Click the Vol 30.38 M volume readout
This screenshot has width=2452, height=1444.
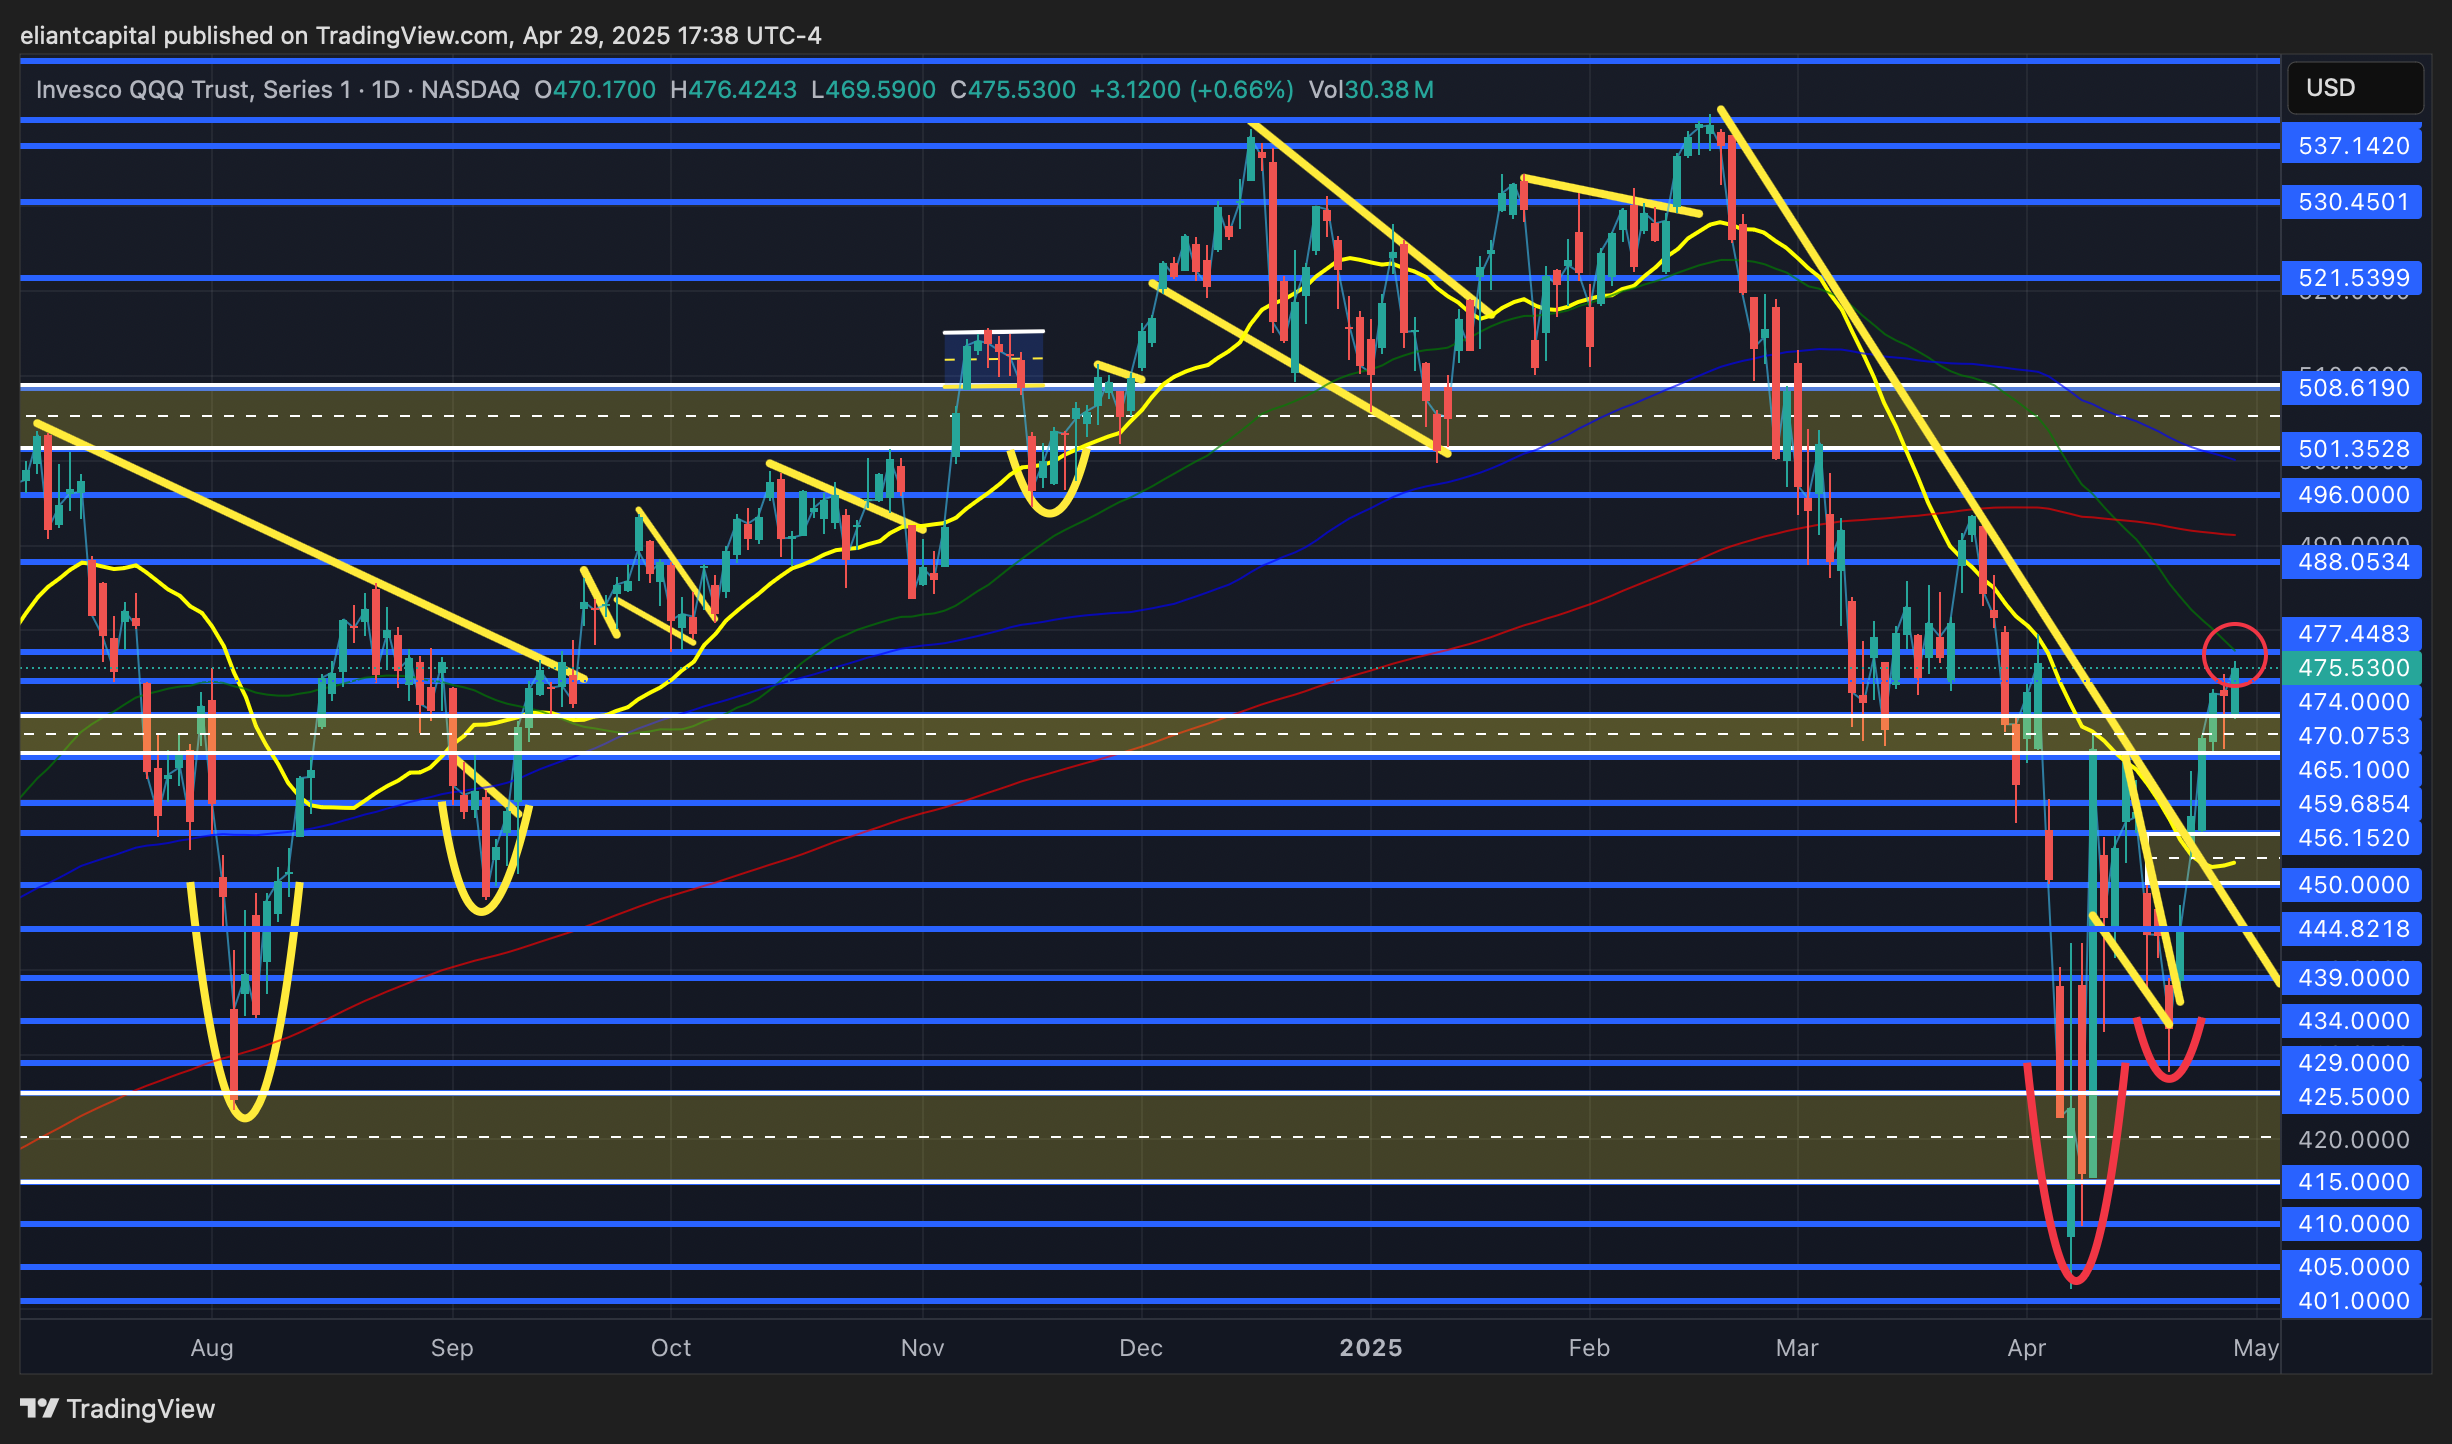coord(1371,90)
